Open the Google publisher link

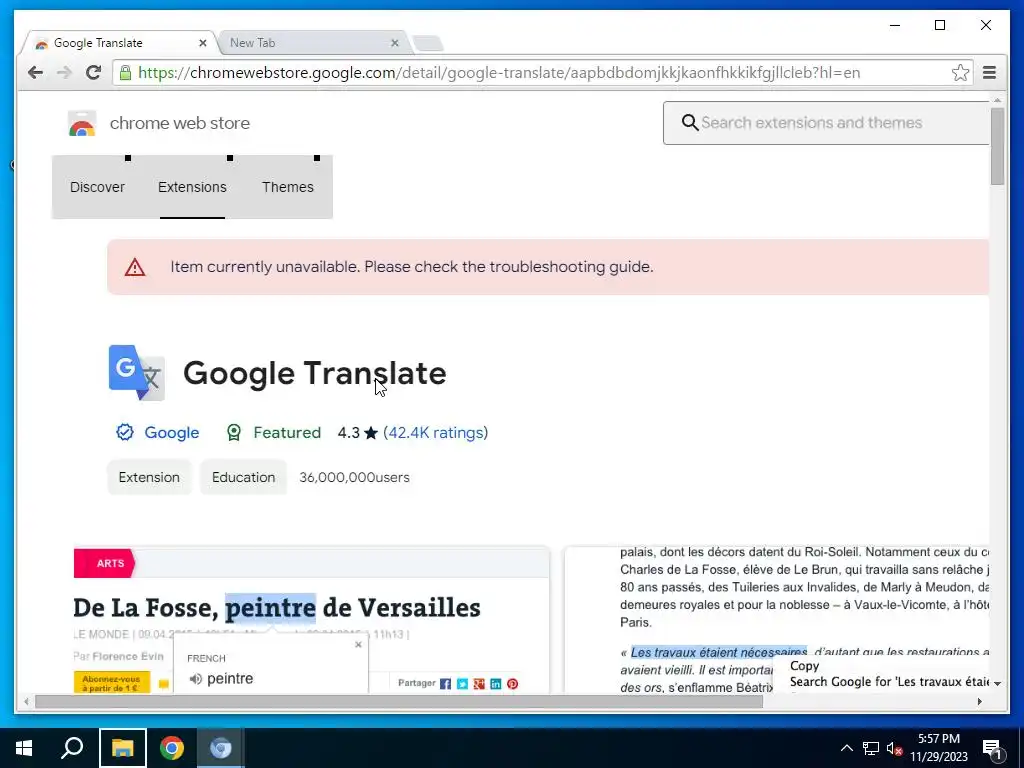coord(172,432)
